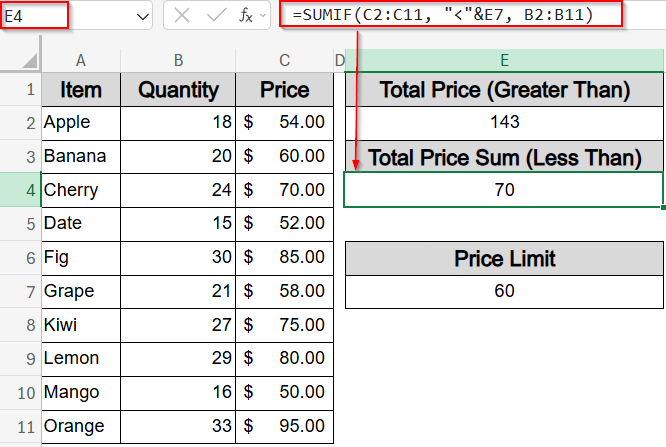Click Lemon's quantity 29
Viewport: 666px width, 447px height.
click(x=178, y=359)
